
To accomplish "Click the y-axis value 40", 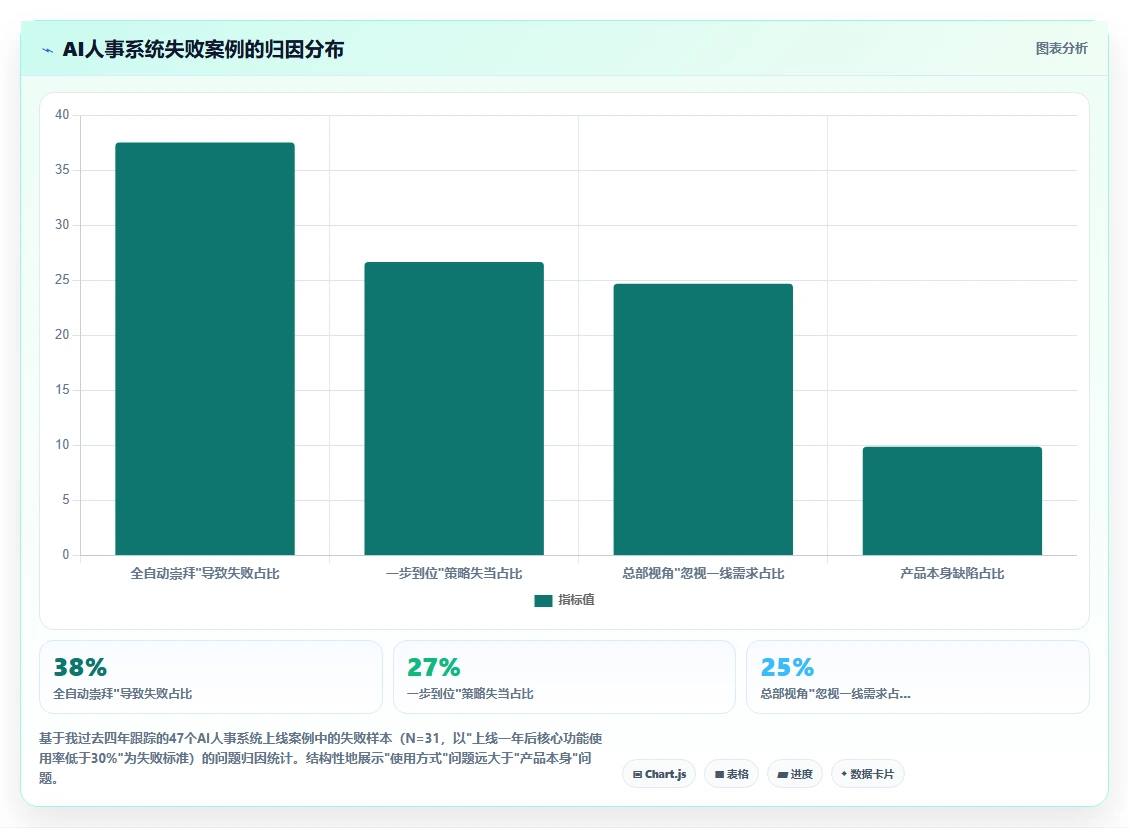I will click(x=62, y=114).
